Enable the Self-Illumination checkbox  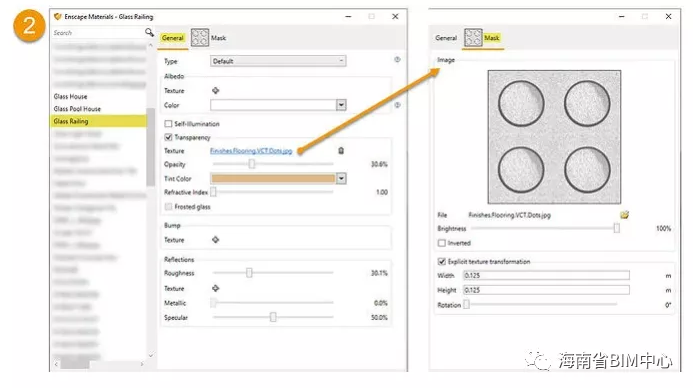tap(168, 124)
